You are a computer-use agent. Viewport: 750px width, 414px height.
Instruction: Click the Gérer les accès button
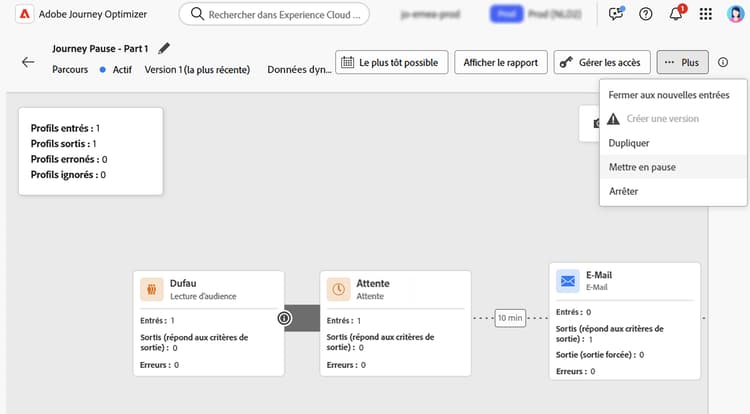(600, 62)
